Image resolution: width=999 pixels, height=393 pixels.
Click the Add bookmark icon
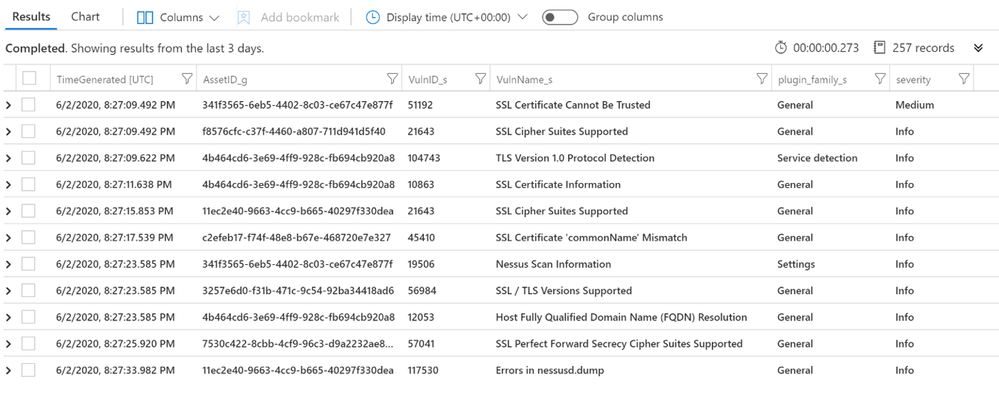pos(243,18)
